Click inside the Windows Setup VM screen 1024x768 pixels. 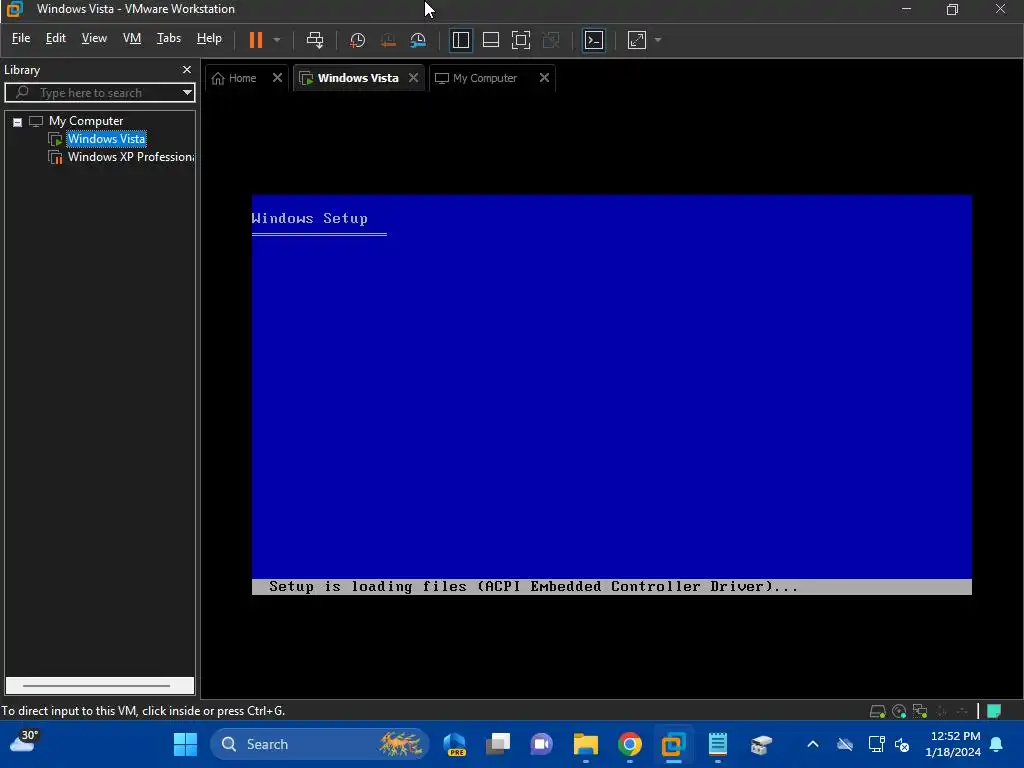coord(611,394)
